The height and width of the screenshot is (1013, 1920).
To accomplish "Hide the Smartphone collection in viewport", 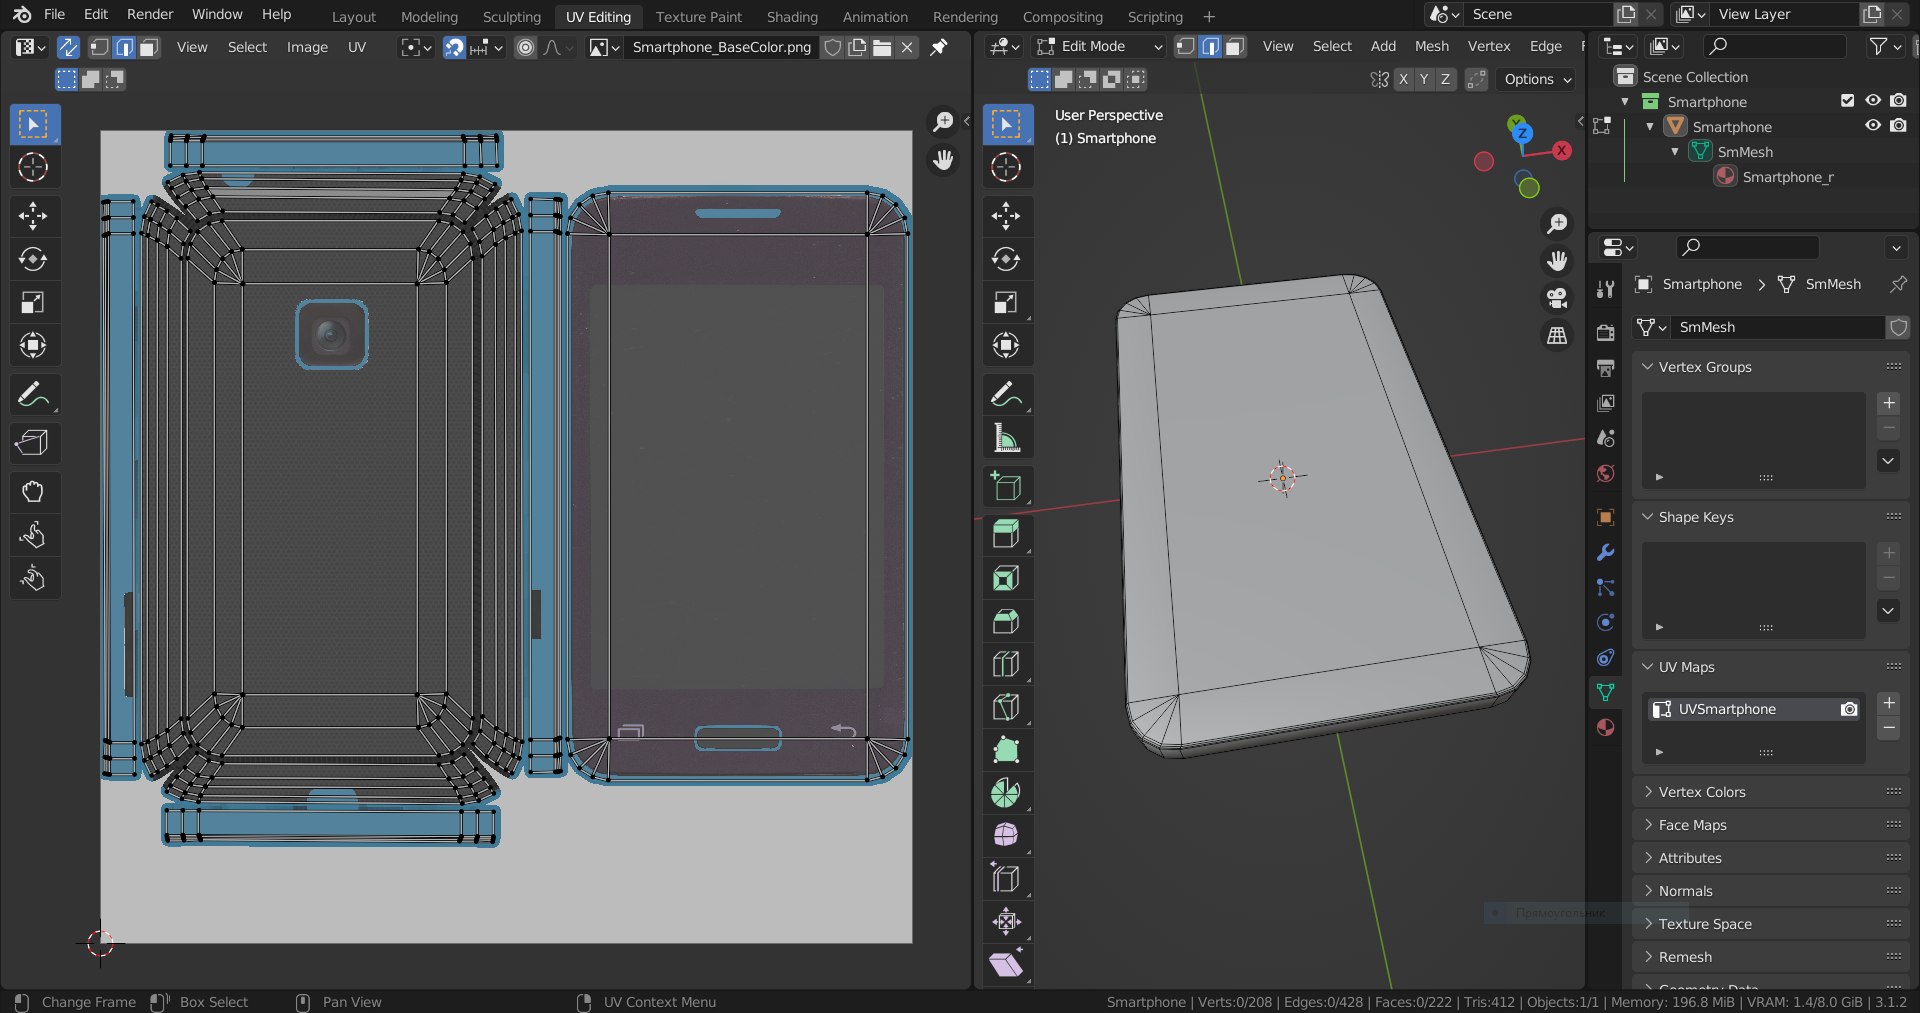I will tap(1873, 101).
